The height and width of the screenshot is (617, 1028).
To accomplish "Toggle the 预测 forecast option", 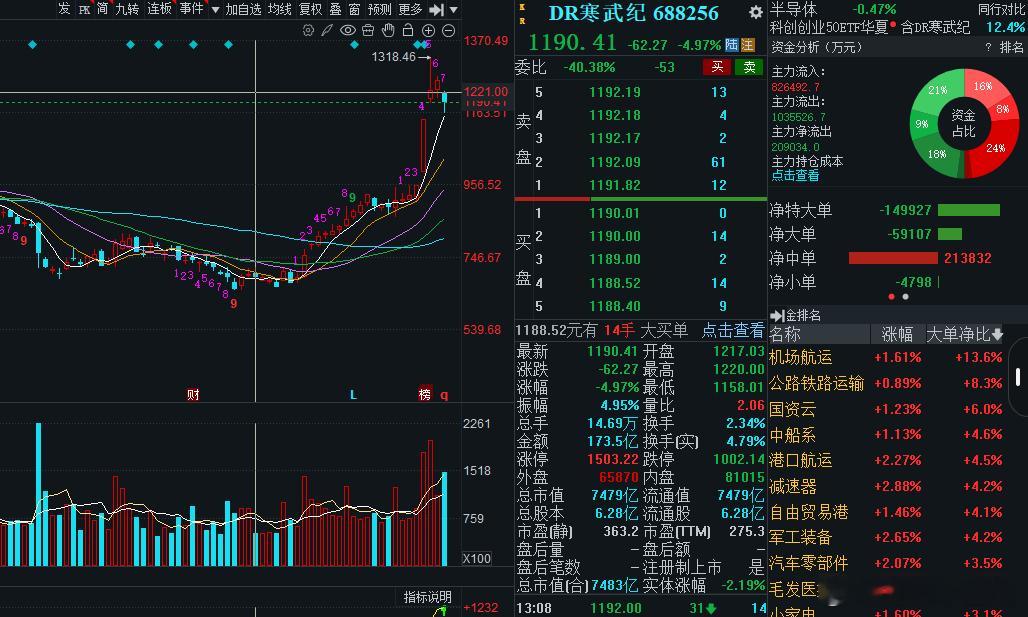I will coord(380,9).
